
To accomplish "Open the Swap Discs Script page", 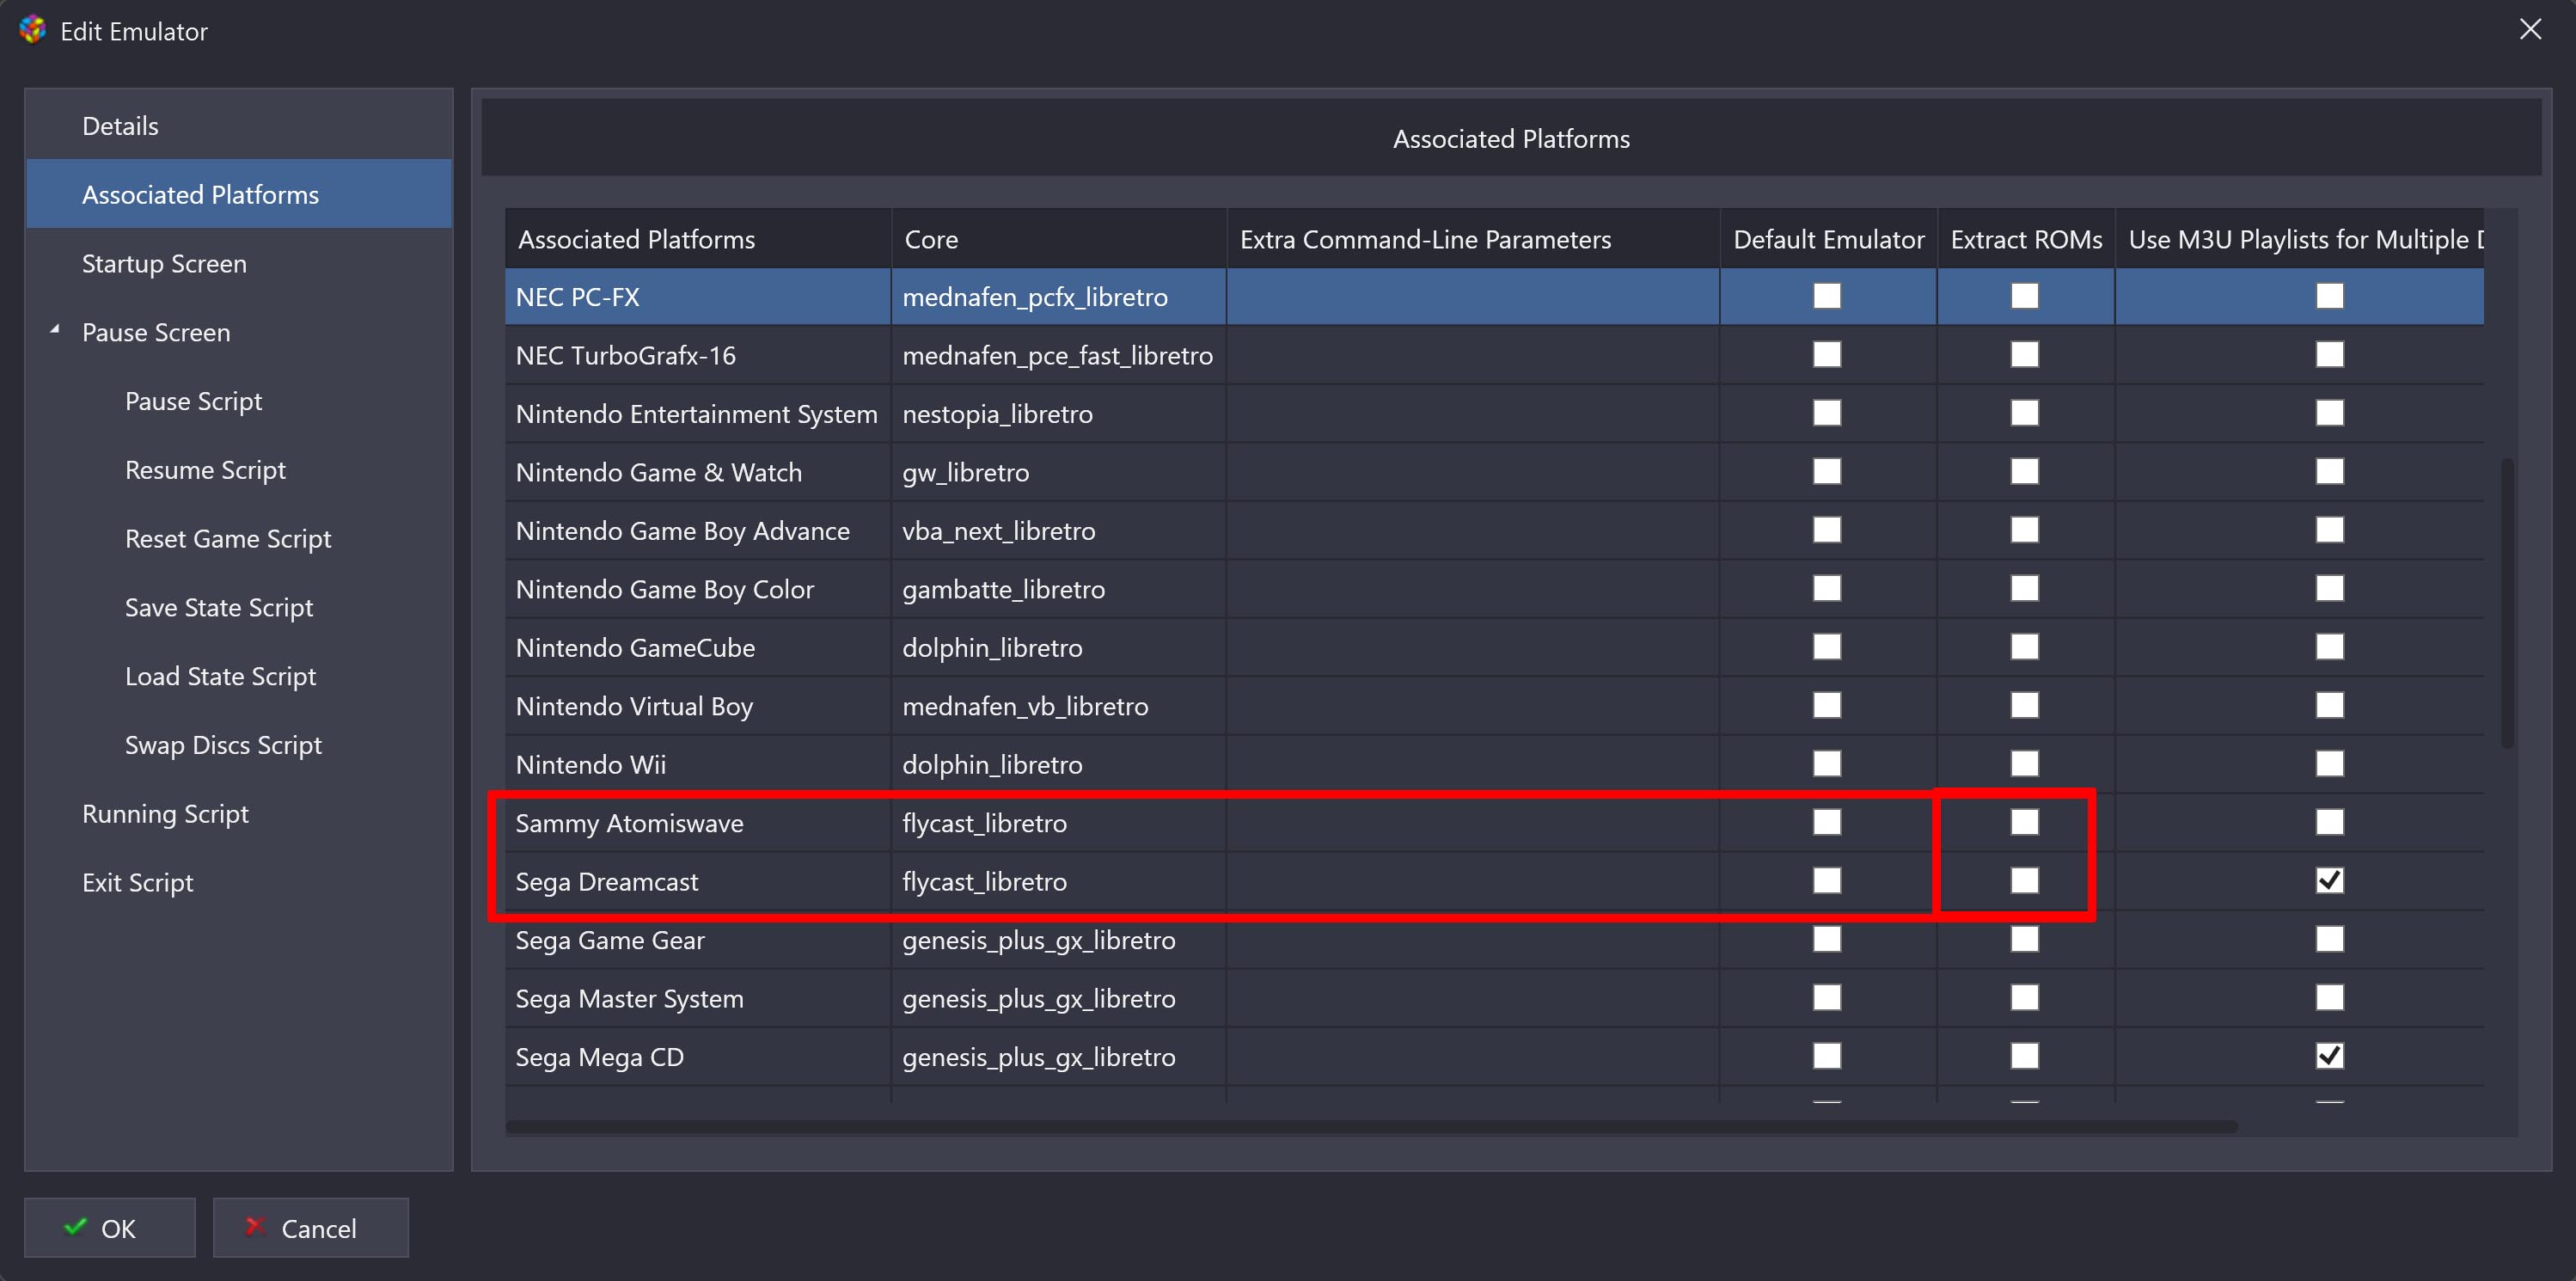I will [223, 745].
